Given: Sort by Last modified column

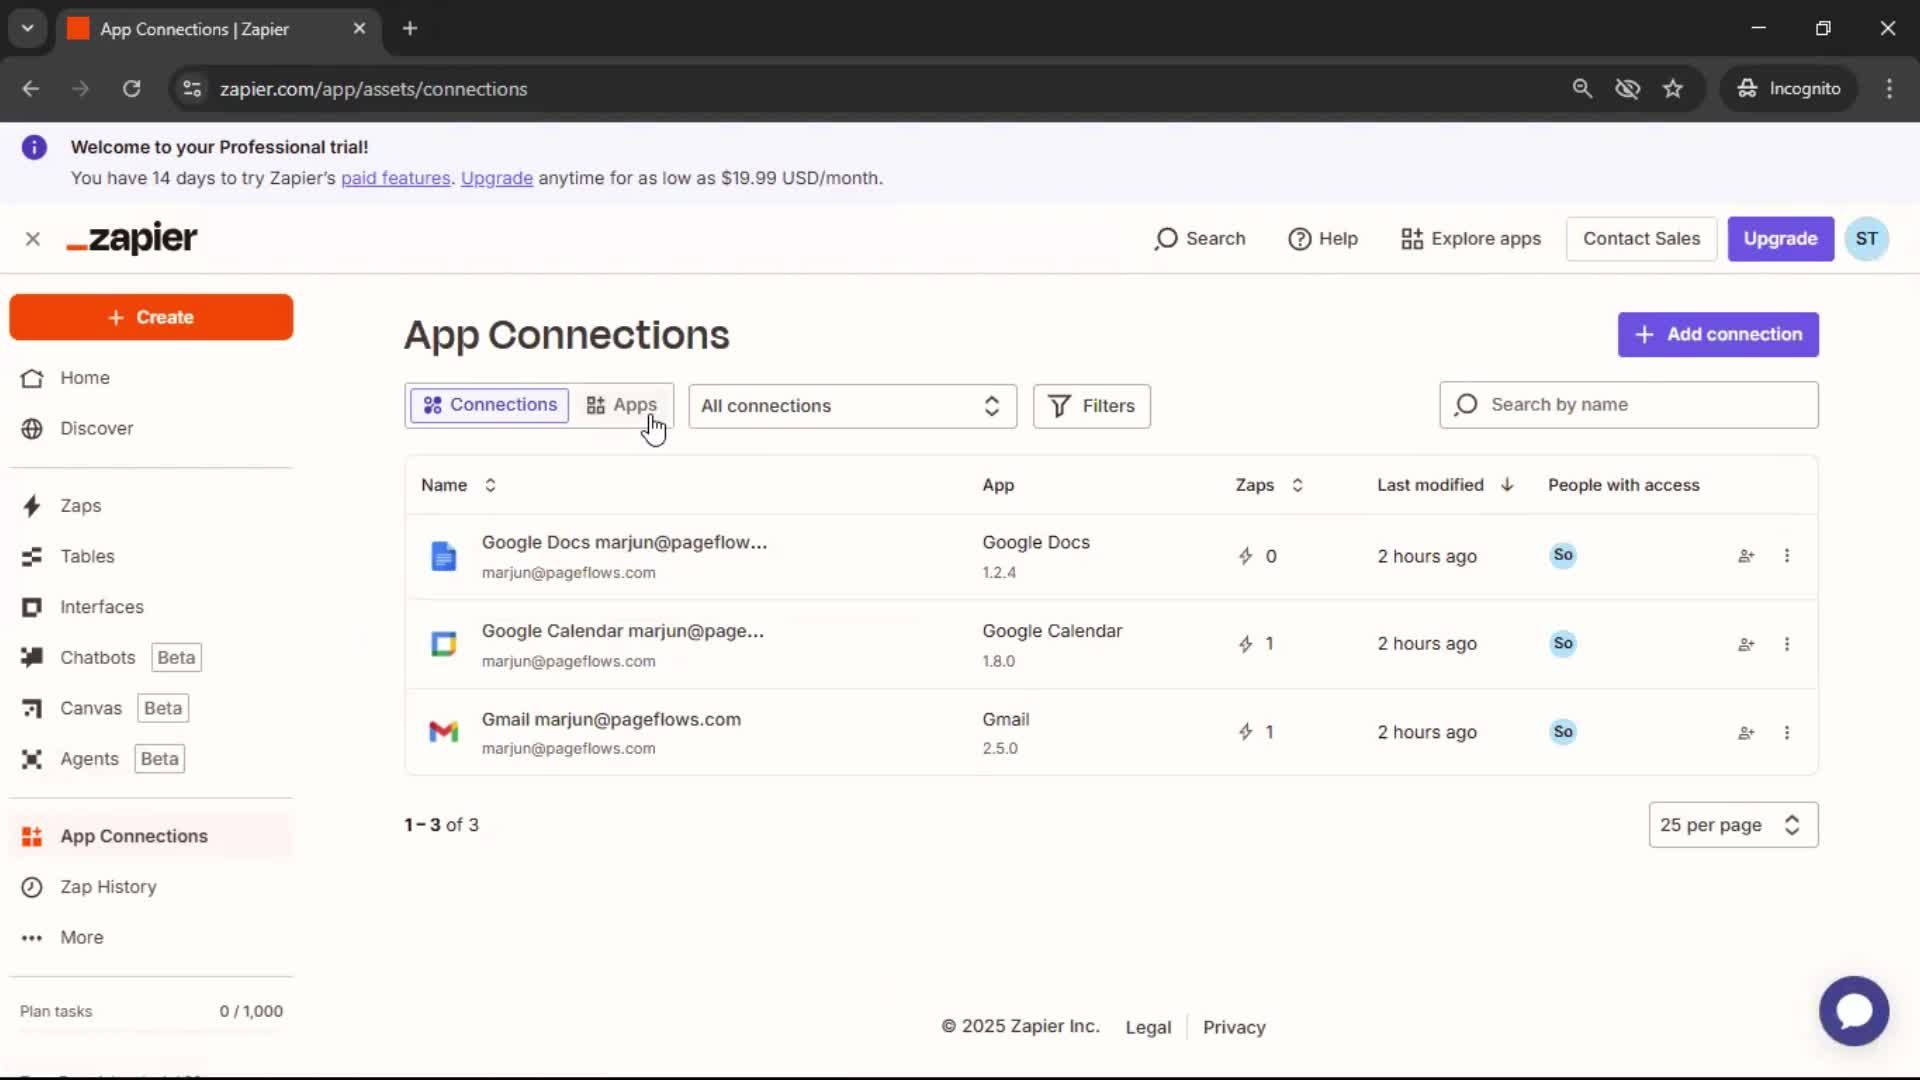Looking at the screenshot, I should pyautogui.click(x=1445, y=485).
